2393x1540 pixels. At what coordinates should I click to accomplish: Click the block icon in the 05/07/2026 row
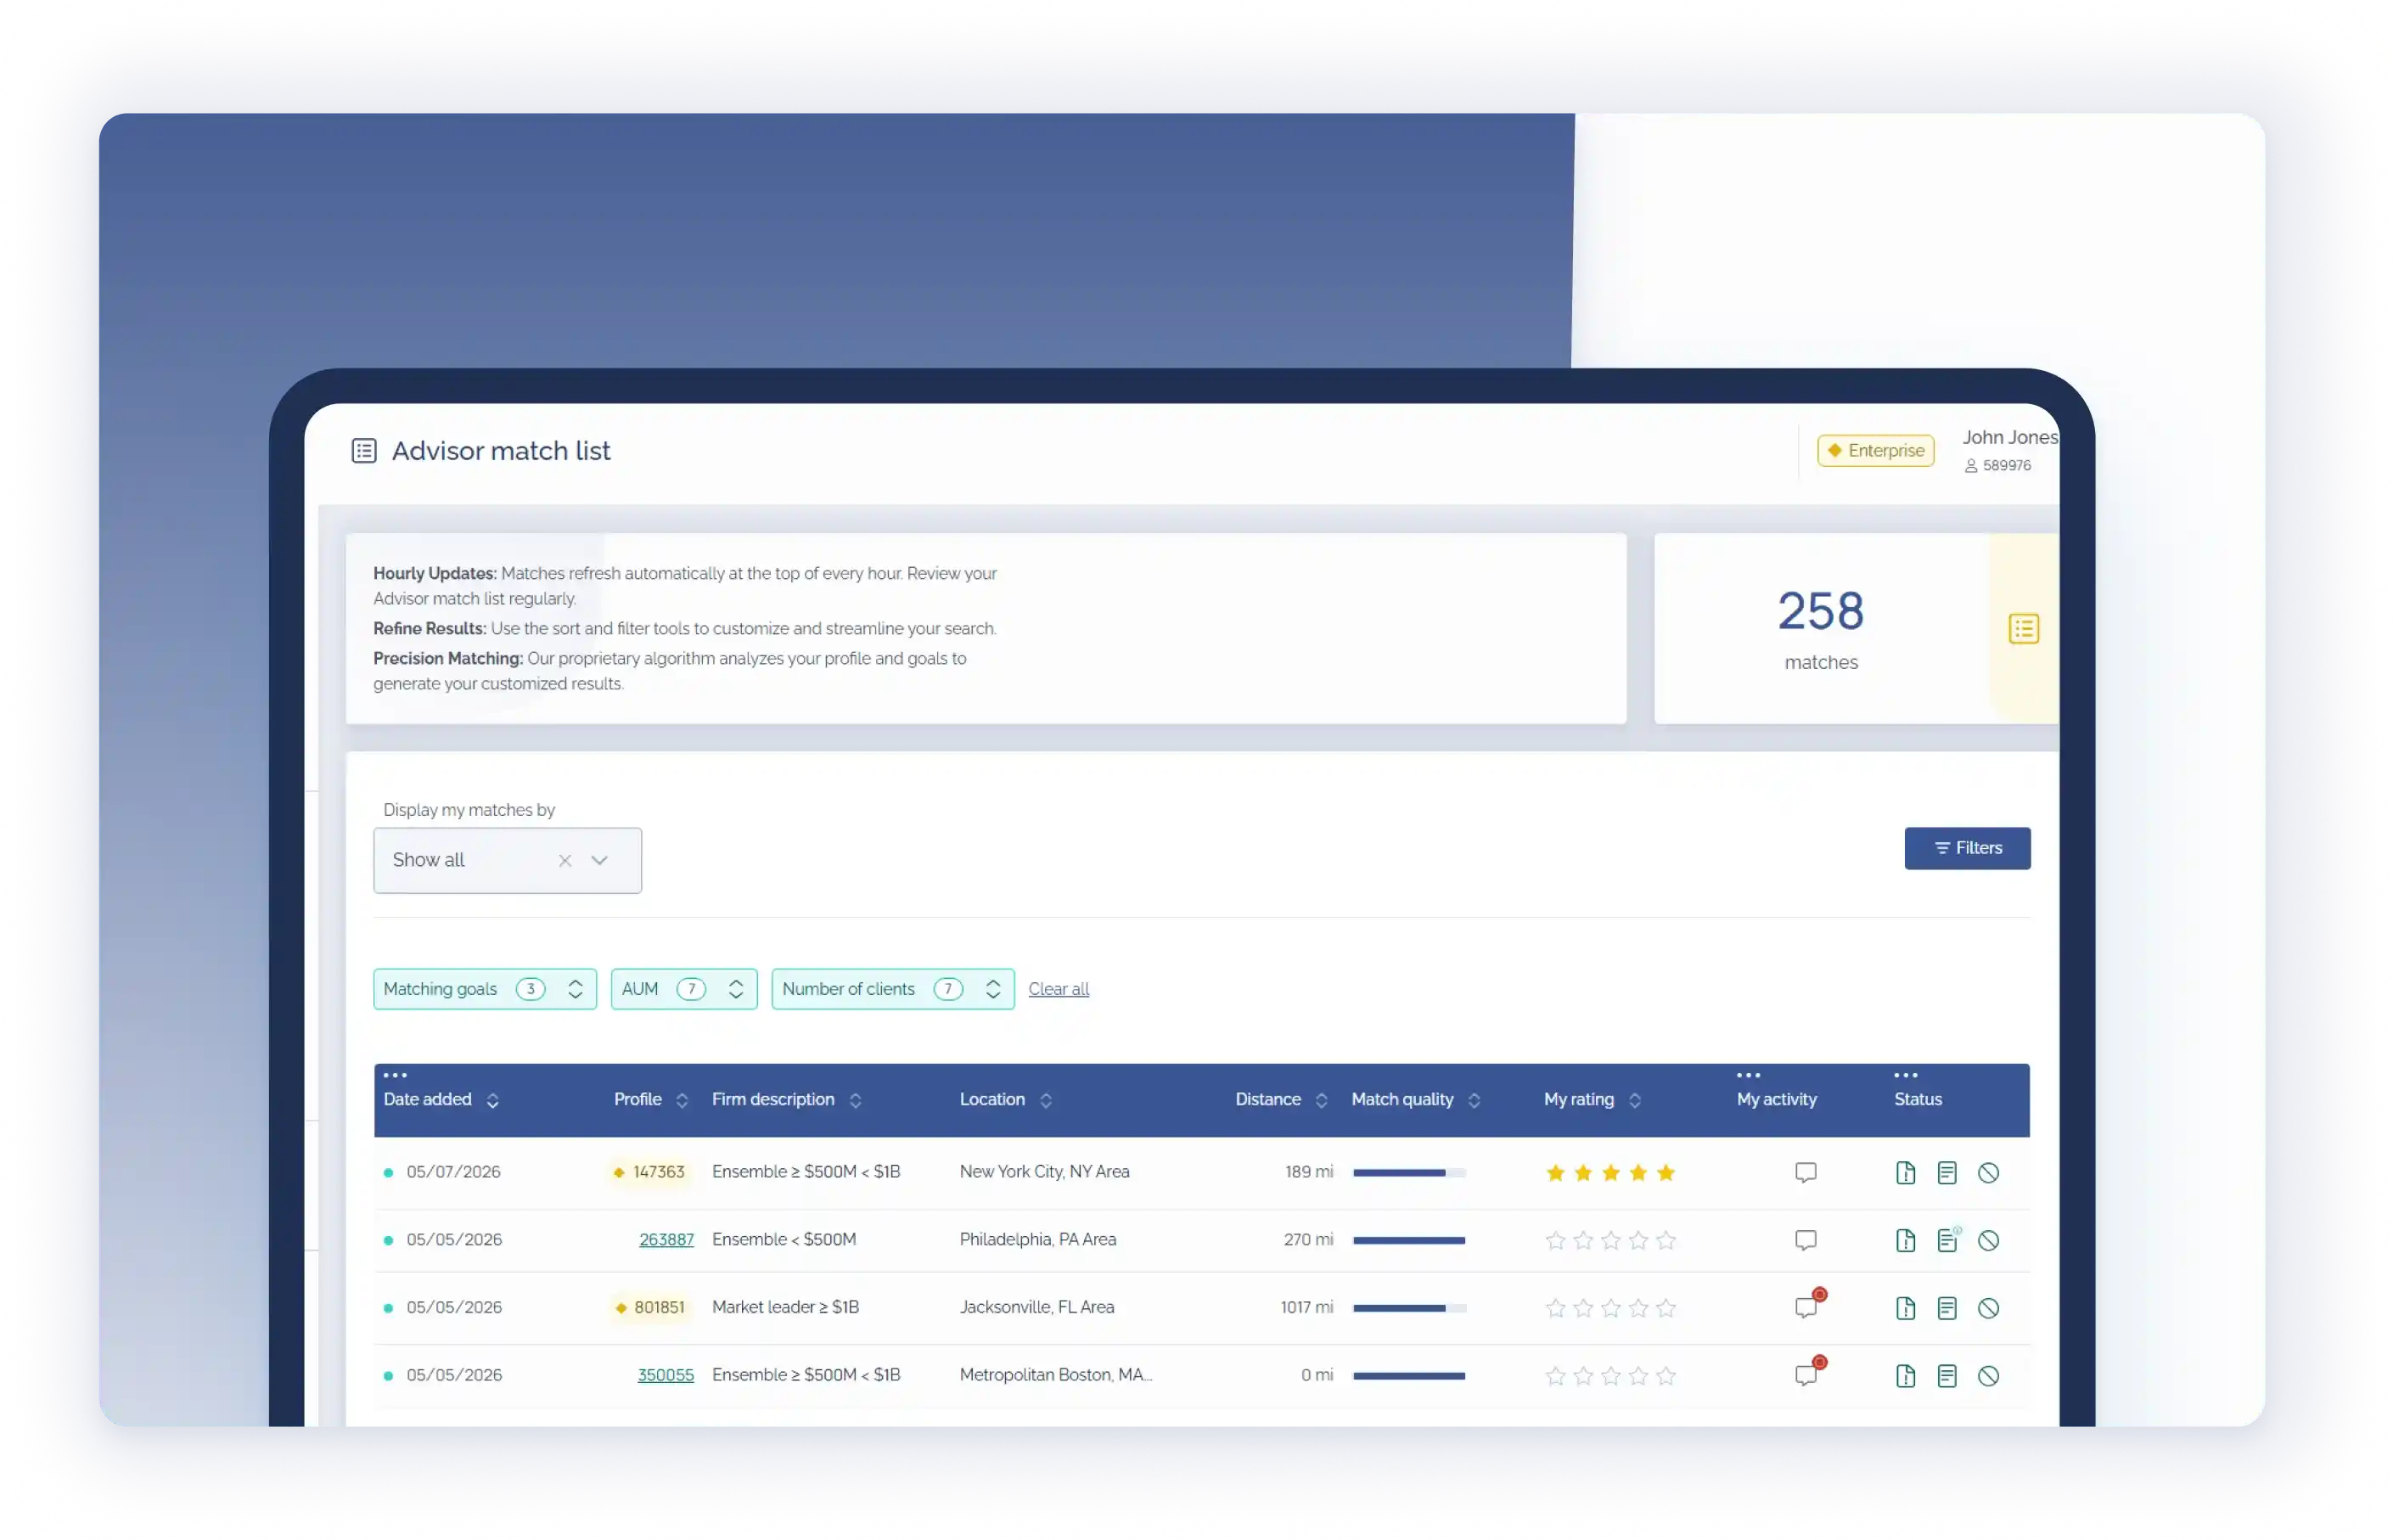coord(1988,1172)
